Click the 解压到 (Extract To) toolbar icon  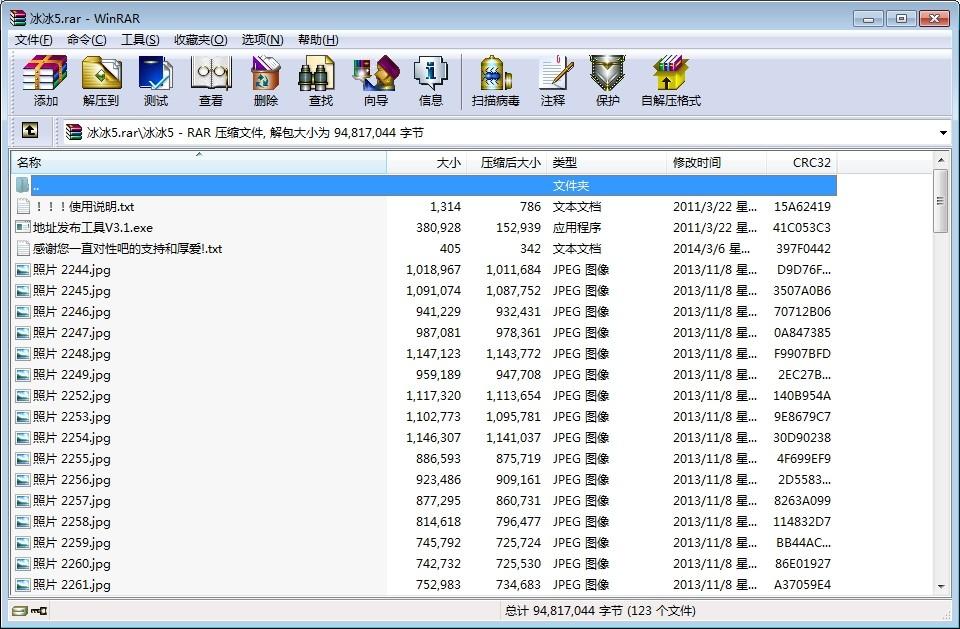pyautogui.click(x=100, y=80)
